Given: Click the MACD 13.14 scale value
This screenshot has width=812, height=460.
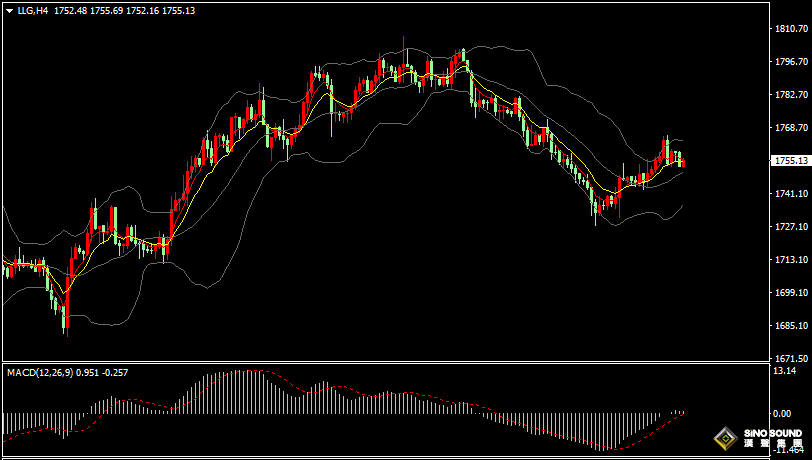Looking at the screenshot, I should pyautogui.click(x=784, y=371).
